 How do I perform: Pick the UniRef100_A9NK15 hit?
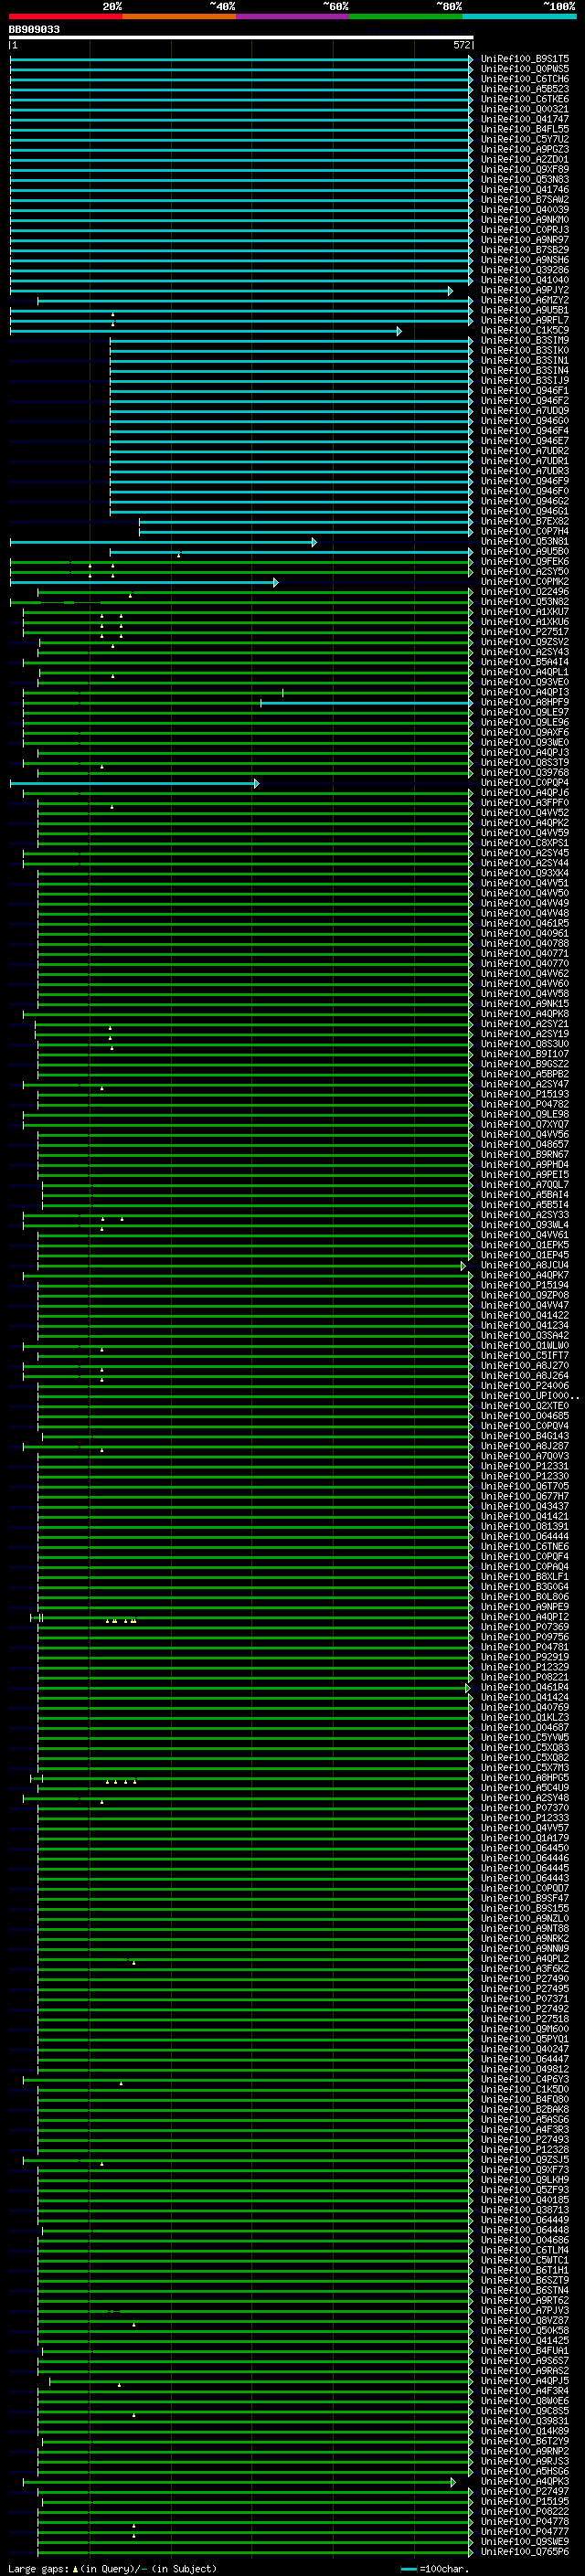pos(524,1004)
